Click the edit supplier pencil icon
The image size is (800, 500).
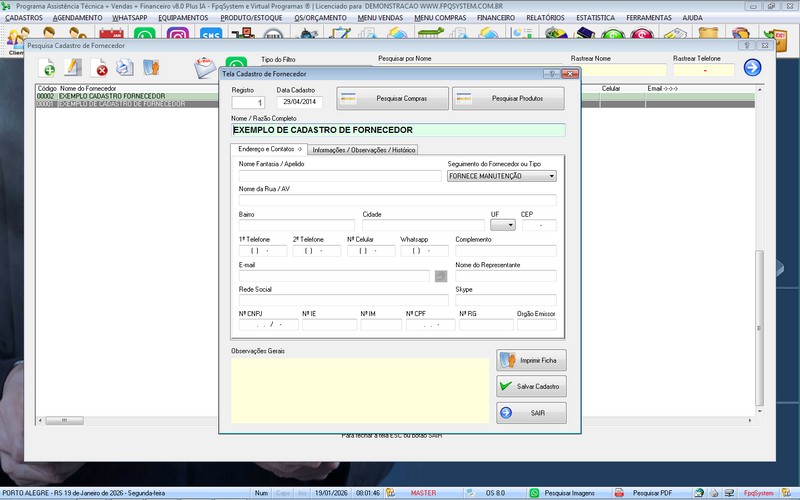pyautogui.click(x=73, y=68)
